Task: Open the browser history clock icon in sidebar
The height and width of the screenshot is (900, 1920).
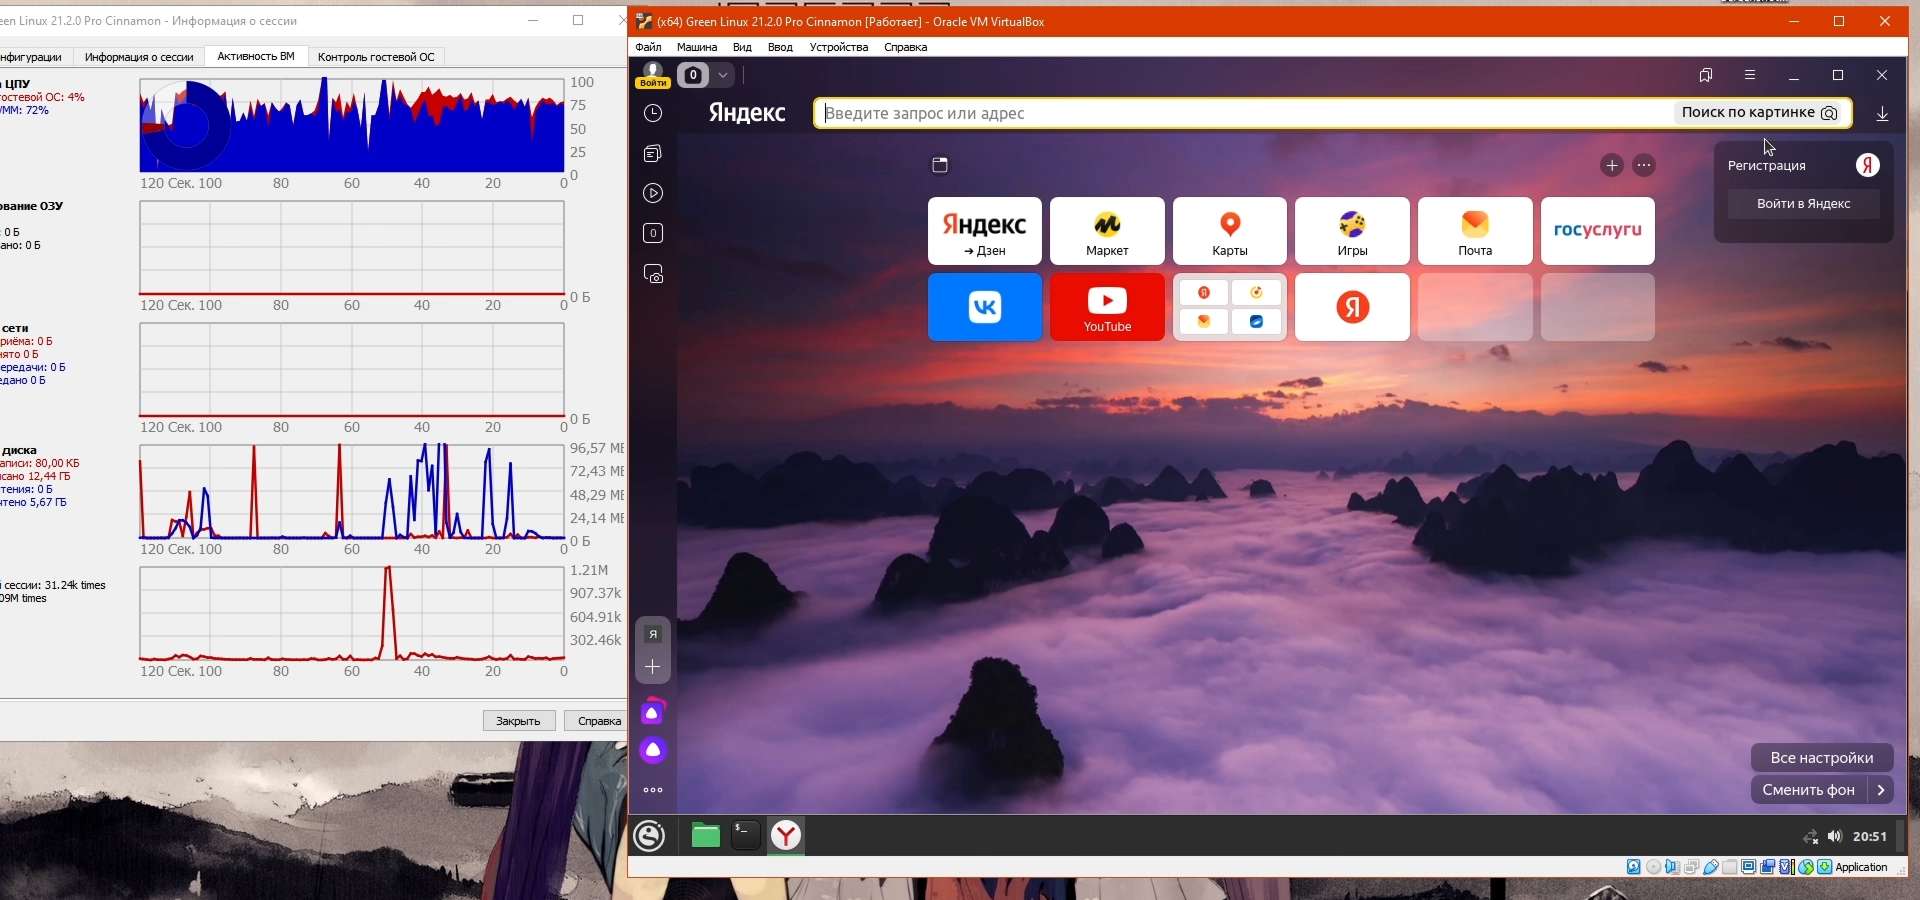Action: (x=653, y=114)
